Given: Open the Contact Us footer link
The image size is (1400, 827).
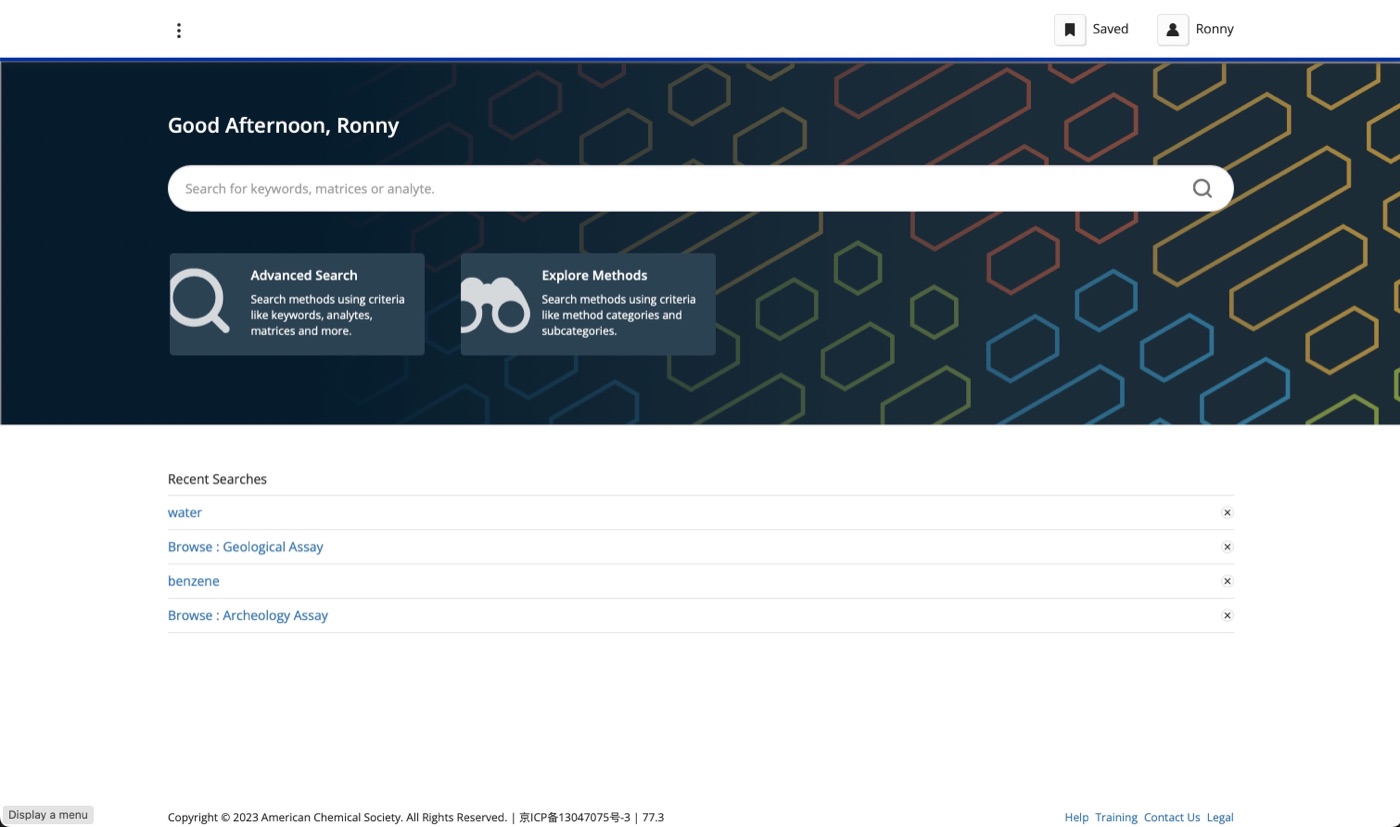Looking at the screenshot, I should (x=1172, y=817).
